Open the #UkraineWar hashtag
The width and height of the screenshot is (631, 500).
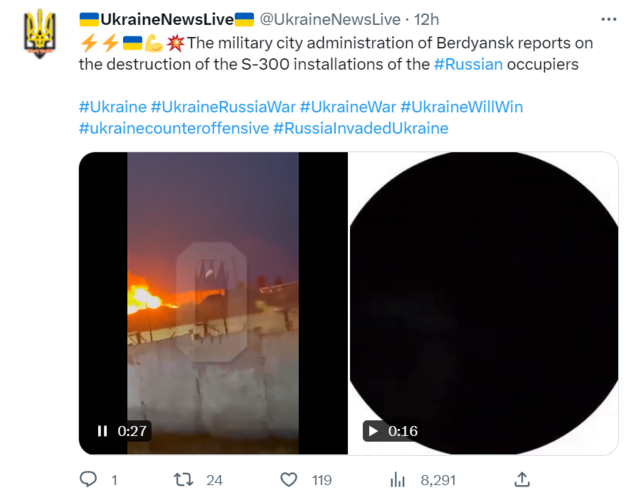tap(348, 107)
